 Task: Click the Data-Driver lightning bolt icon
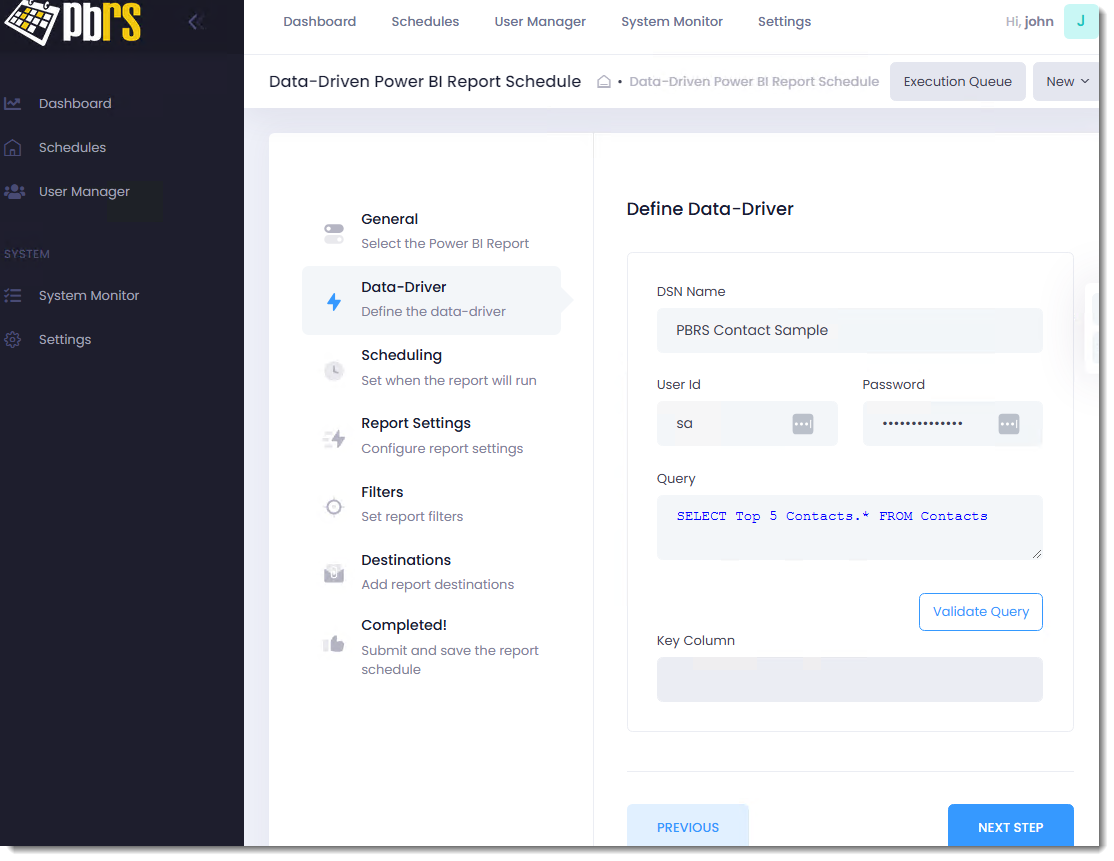tap(334, 302)
